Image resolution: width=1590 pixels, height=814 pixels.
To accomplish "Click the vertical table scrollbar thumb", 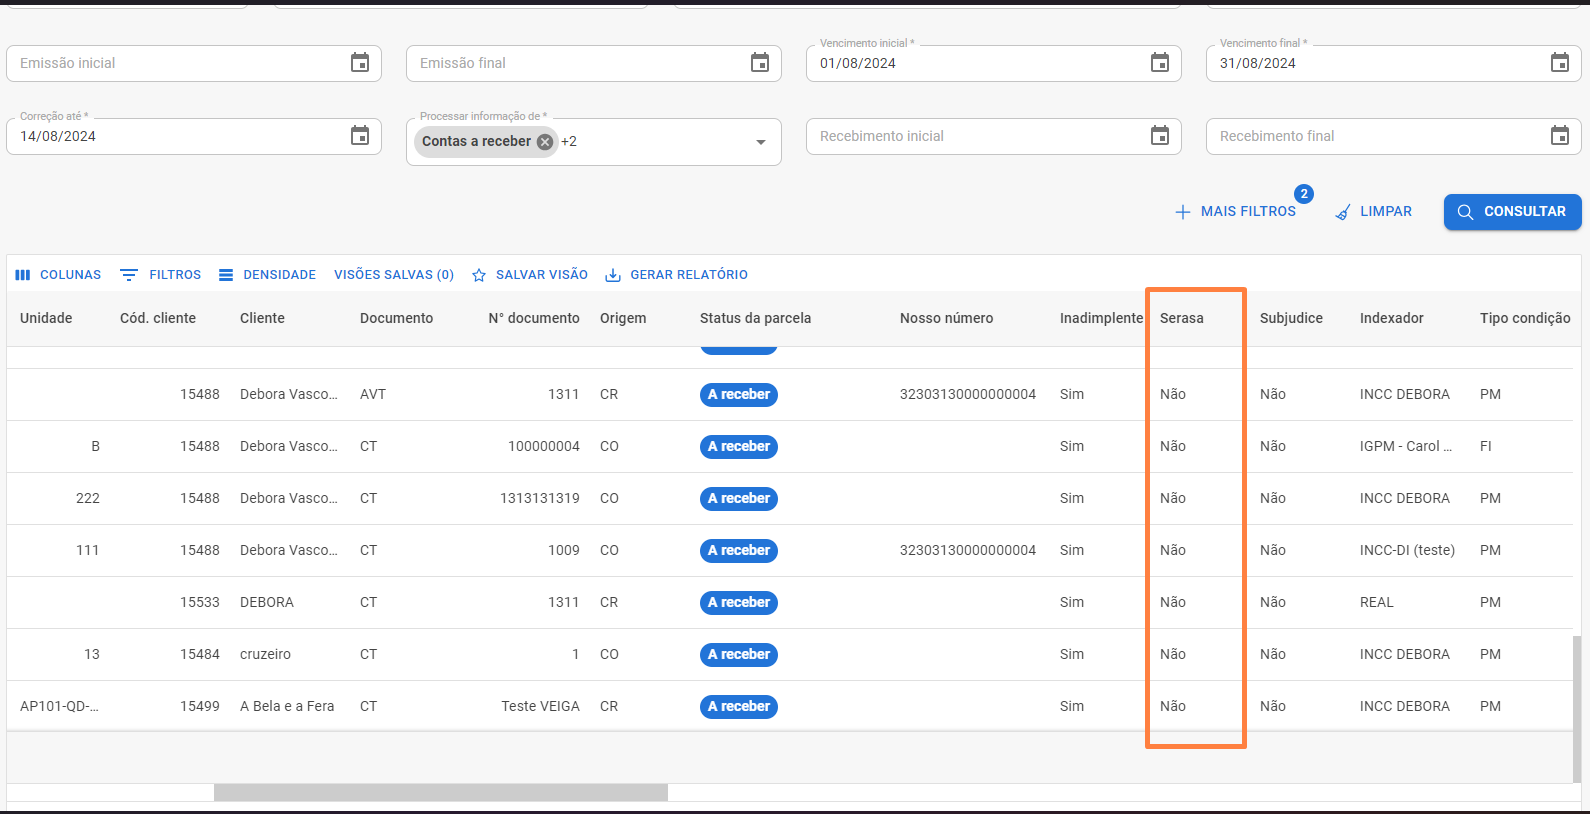I will pos(1578,708).
